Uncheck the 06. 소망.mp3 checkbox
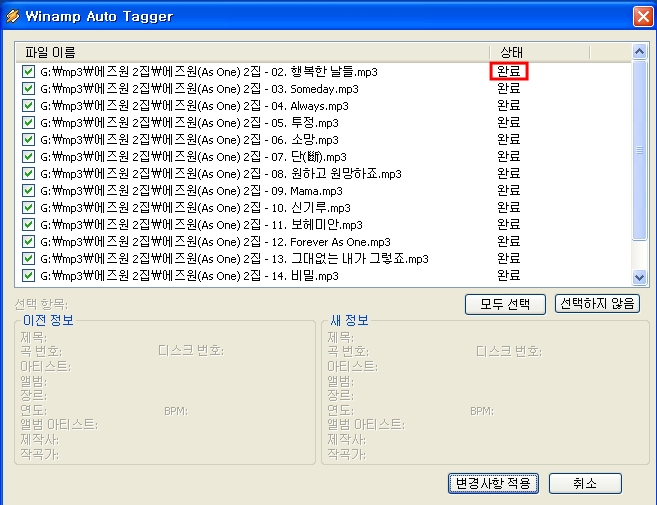The width and height of the screenshot is (657, 505). [x=28, y=140]
